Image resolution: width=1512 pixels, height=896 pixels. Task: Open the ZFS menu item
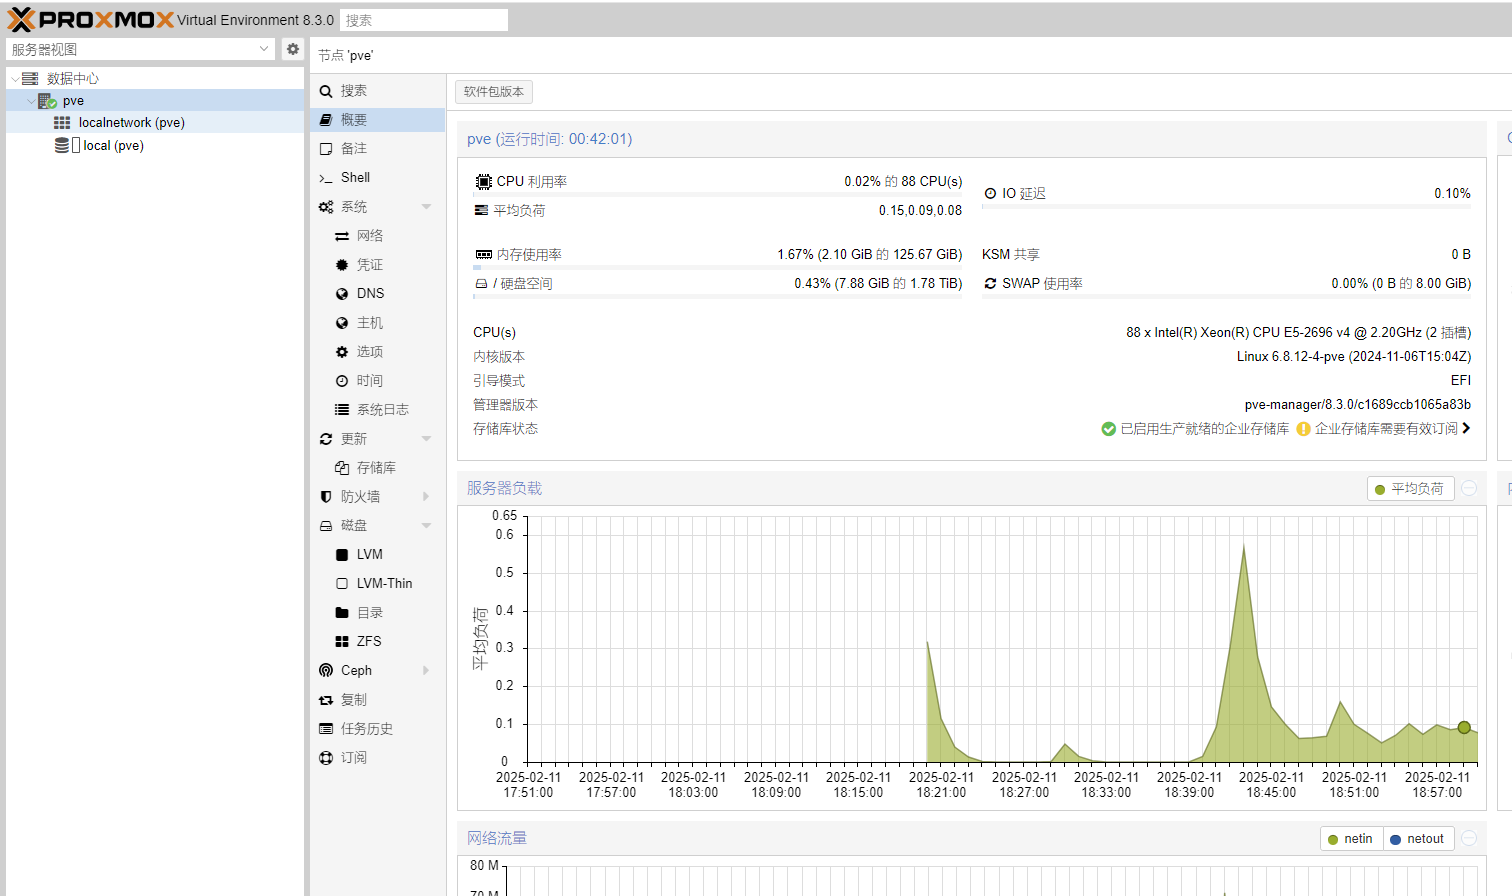point(377,642)
